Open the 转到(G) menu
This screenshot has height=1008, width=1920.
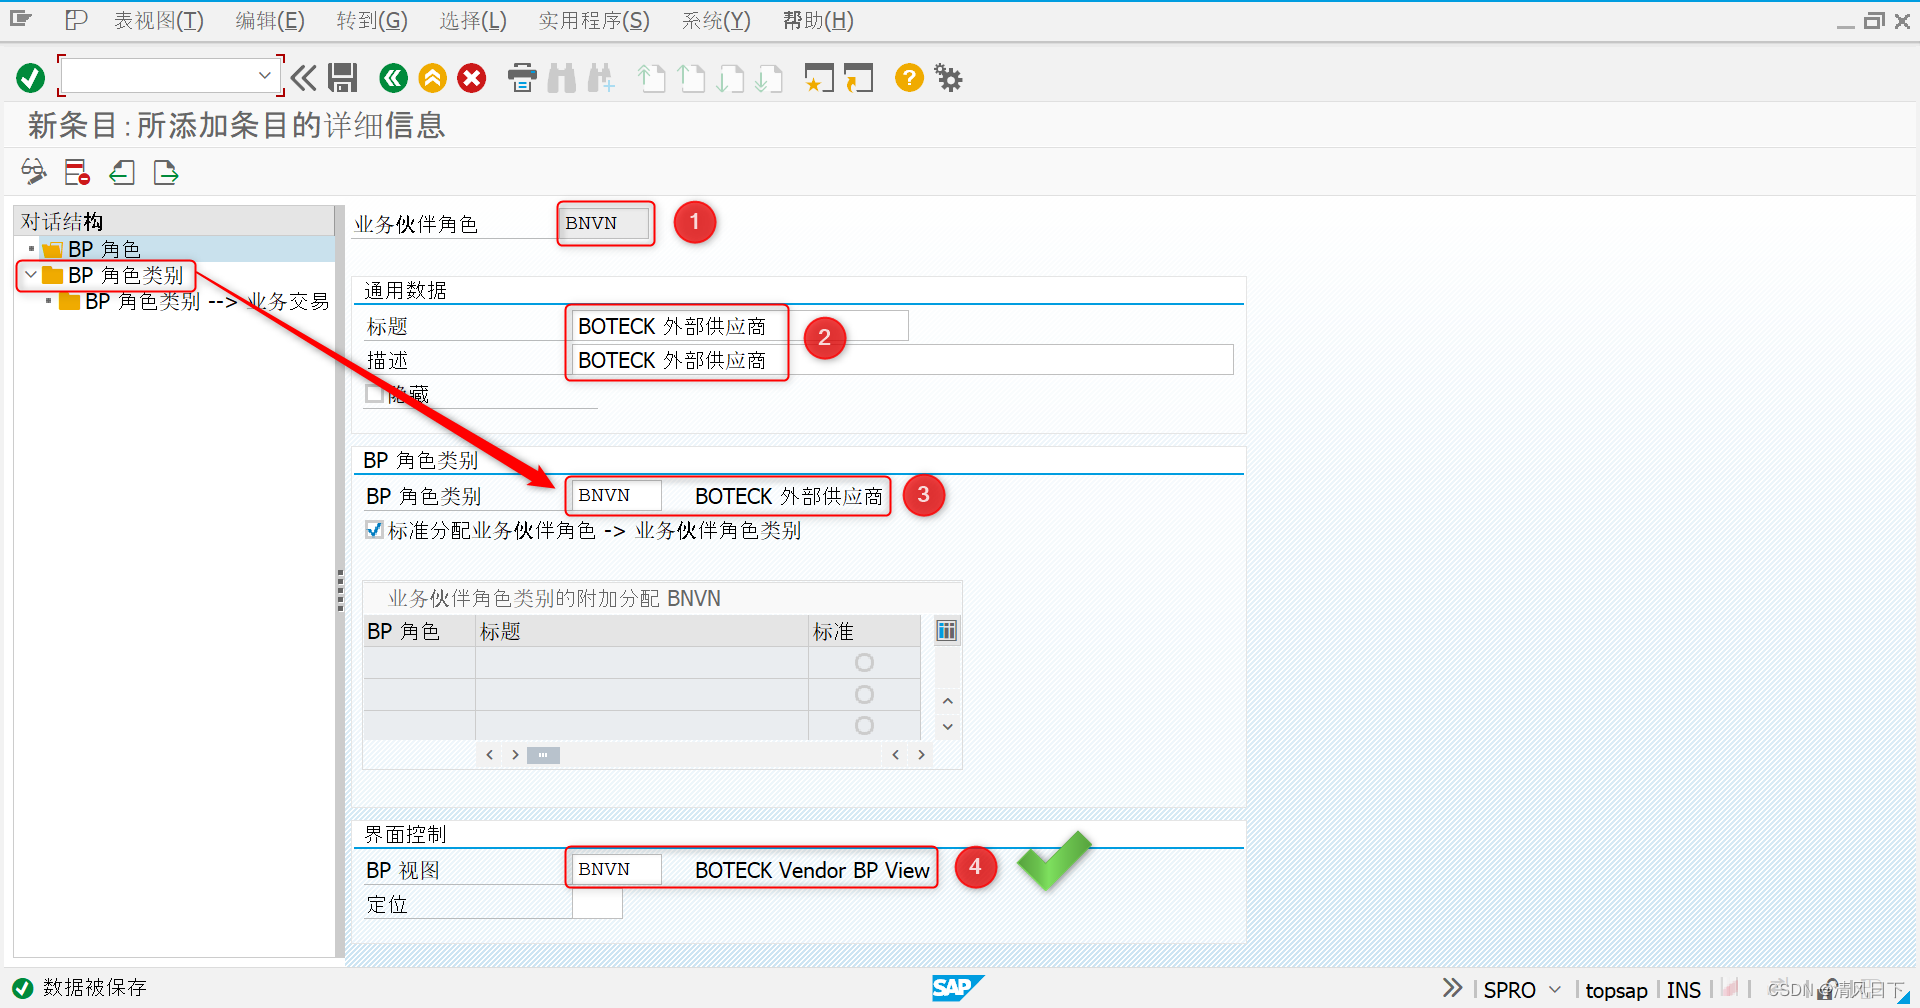click(372, 20)
